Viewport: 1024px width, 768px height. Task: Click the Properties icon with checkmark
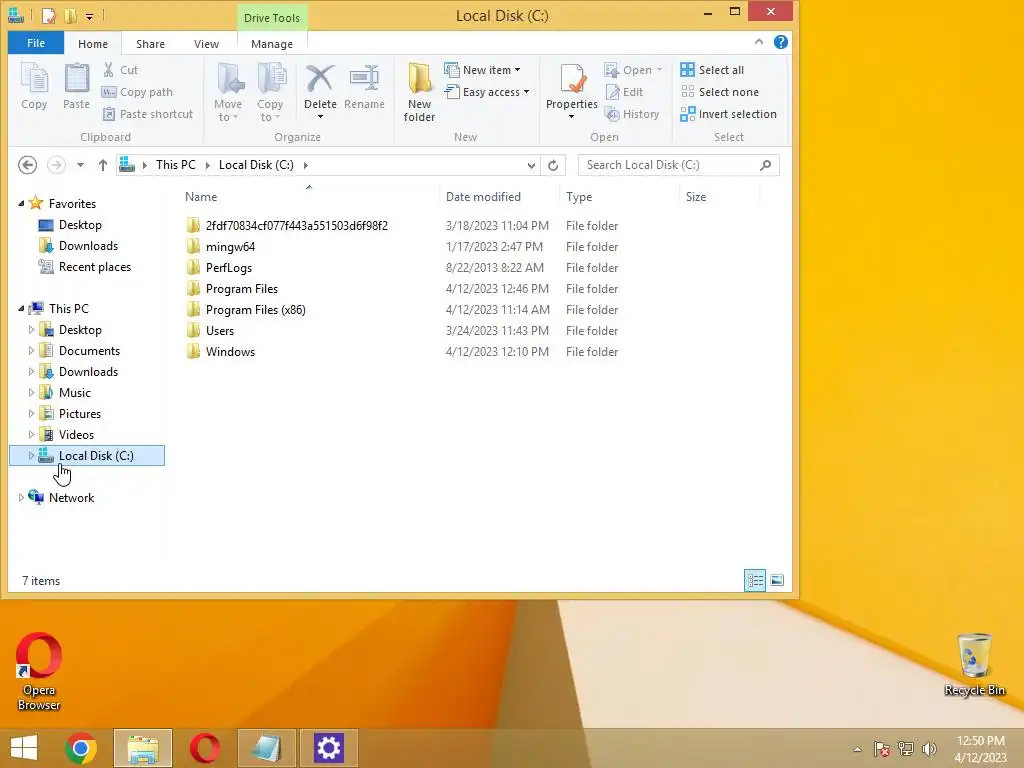click(x=572, y=79)
